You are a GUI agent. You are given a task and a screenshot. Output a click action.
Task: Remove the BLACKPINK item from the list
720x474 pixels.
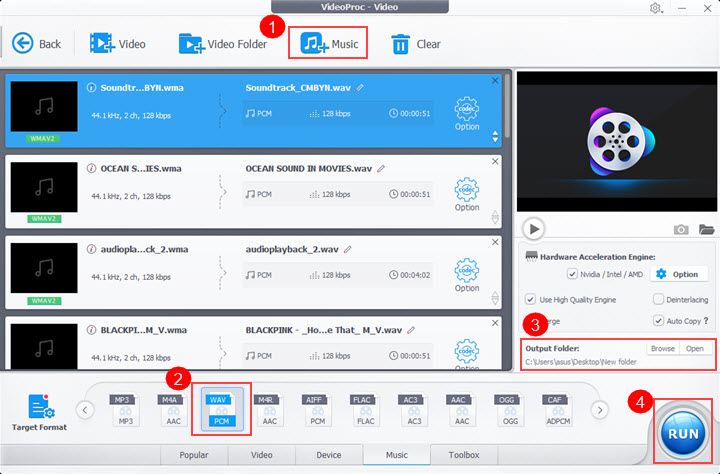(495, 323)
